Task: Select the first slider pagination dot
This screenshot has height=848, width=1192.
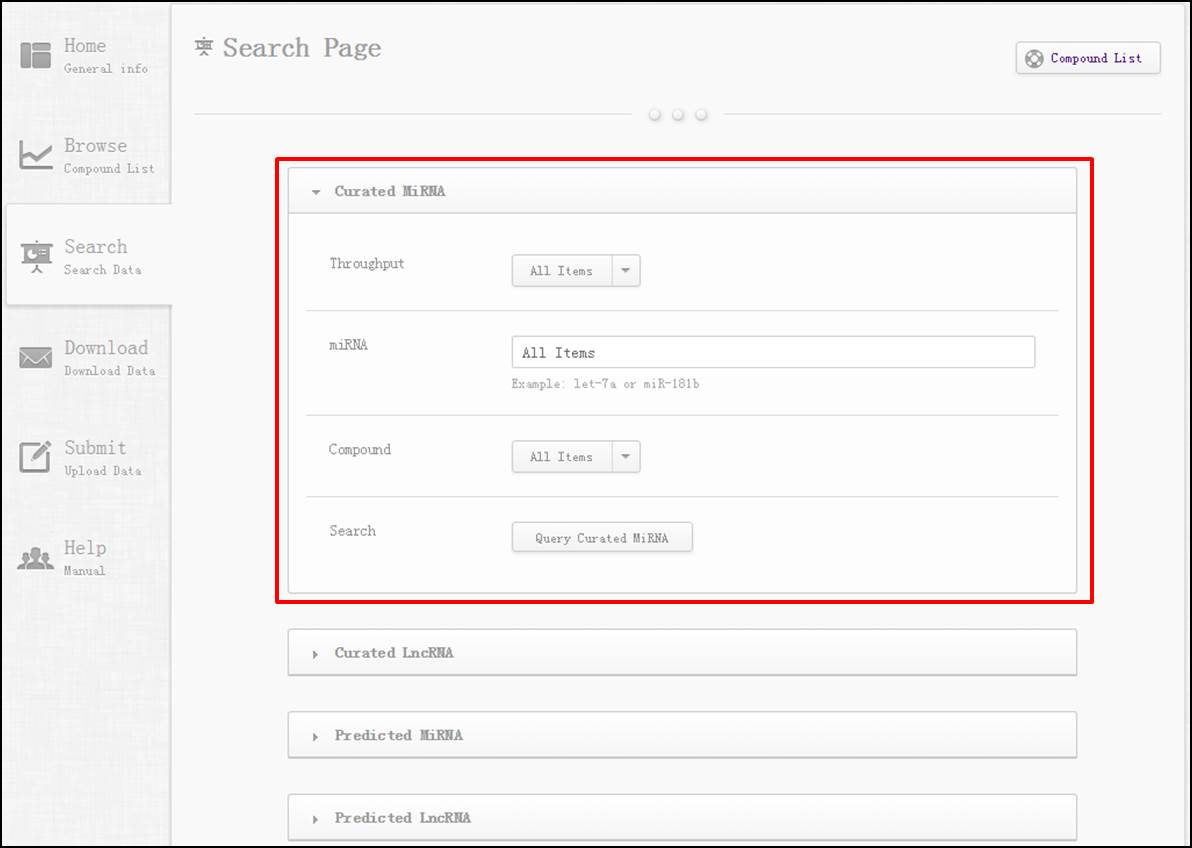Action: 655,115
